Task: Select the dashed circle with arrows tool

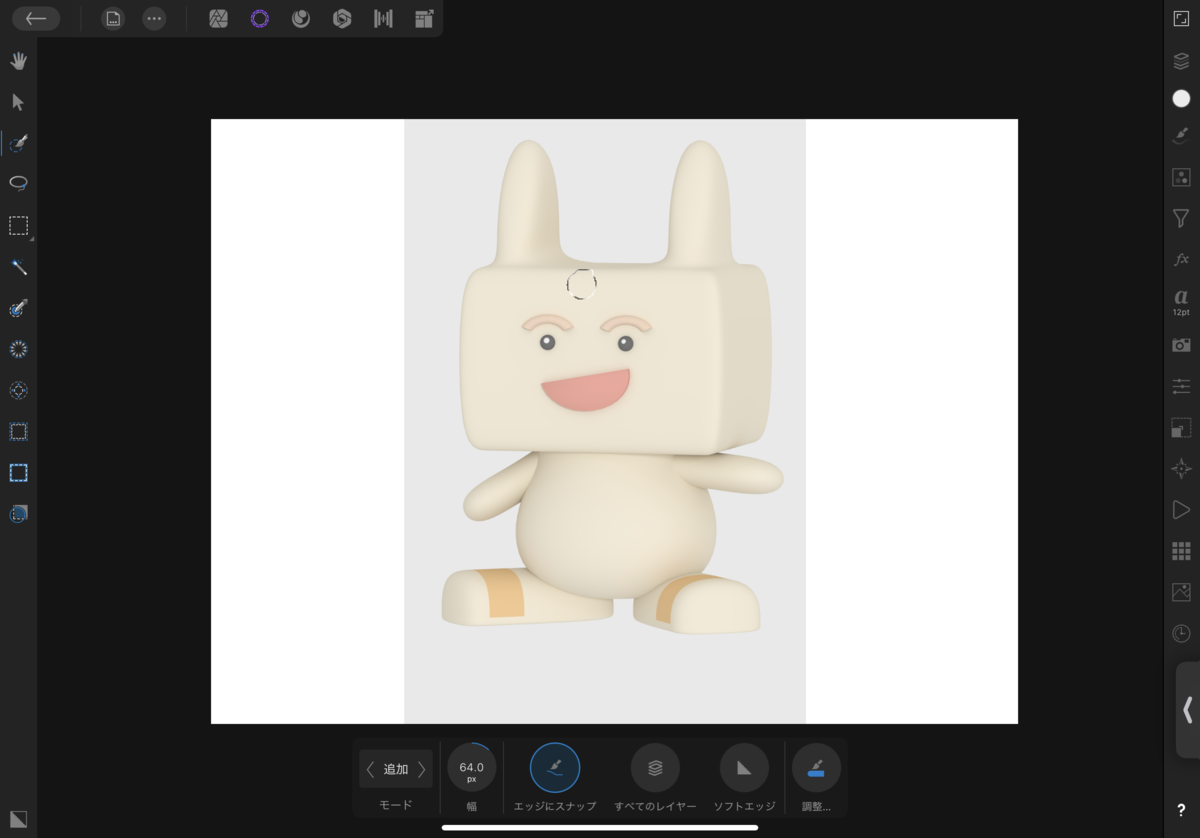Action: 18,390
